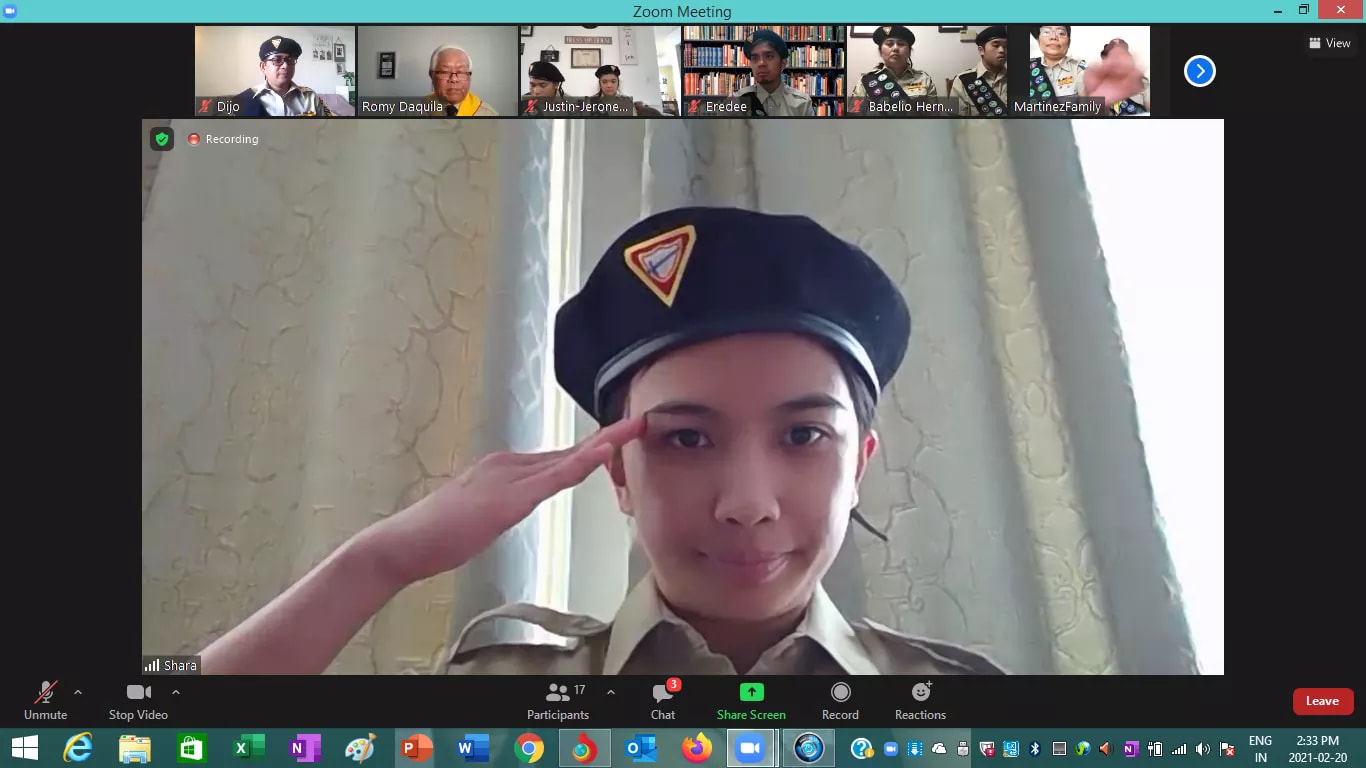The height and width of the screenshot is (768, 1366).
Task: Select Romy Daquila's video thumbnail
Action: tap(437, 71)
